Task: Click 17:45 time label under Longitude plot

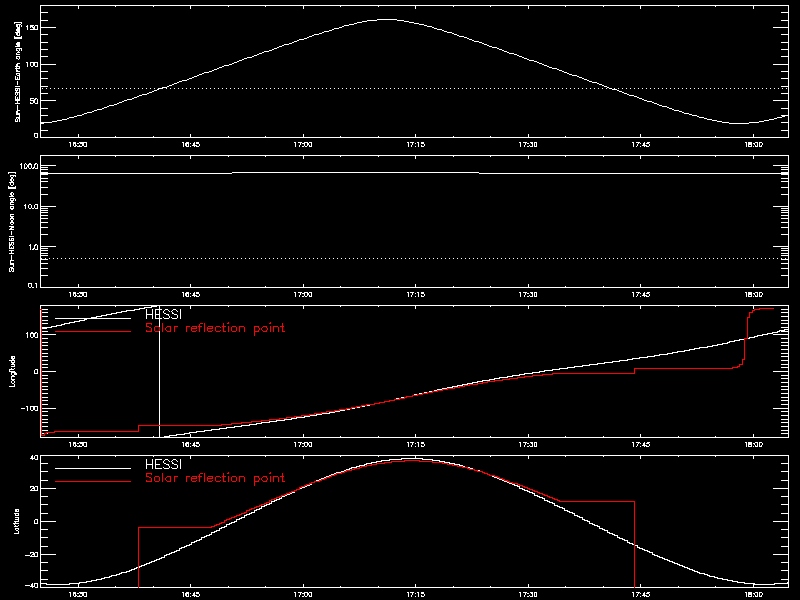Action: click(x=641, y=444)
